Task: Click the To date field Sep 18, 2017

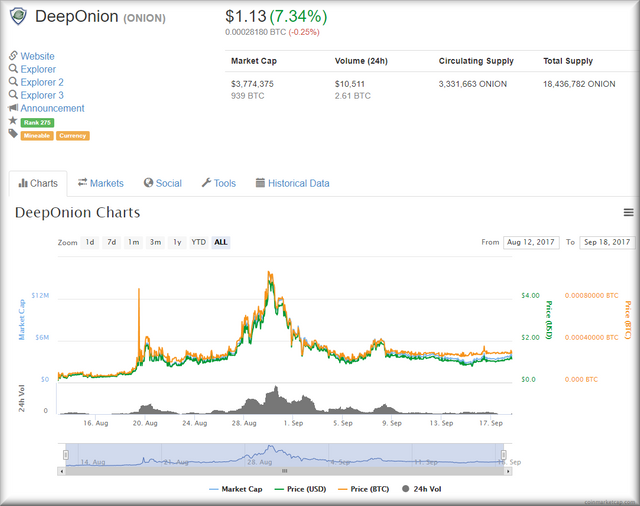Action: pyautogui.click(x=607, y=242)
